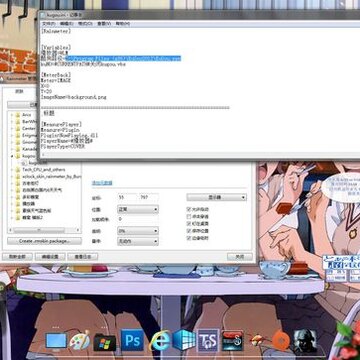Screen dimensions: 360x360
Task: Enable the unchecked second checkbox
Action: [x=189, y=217]
